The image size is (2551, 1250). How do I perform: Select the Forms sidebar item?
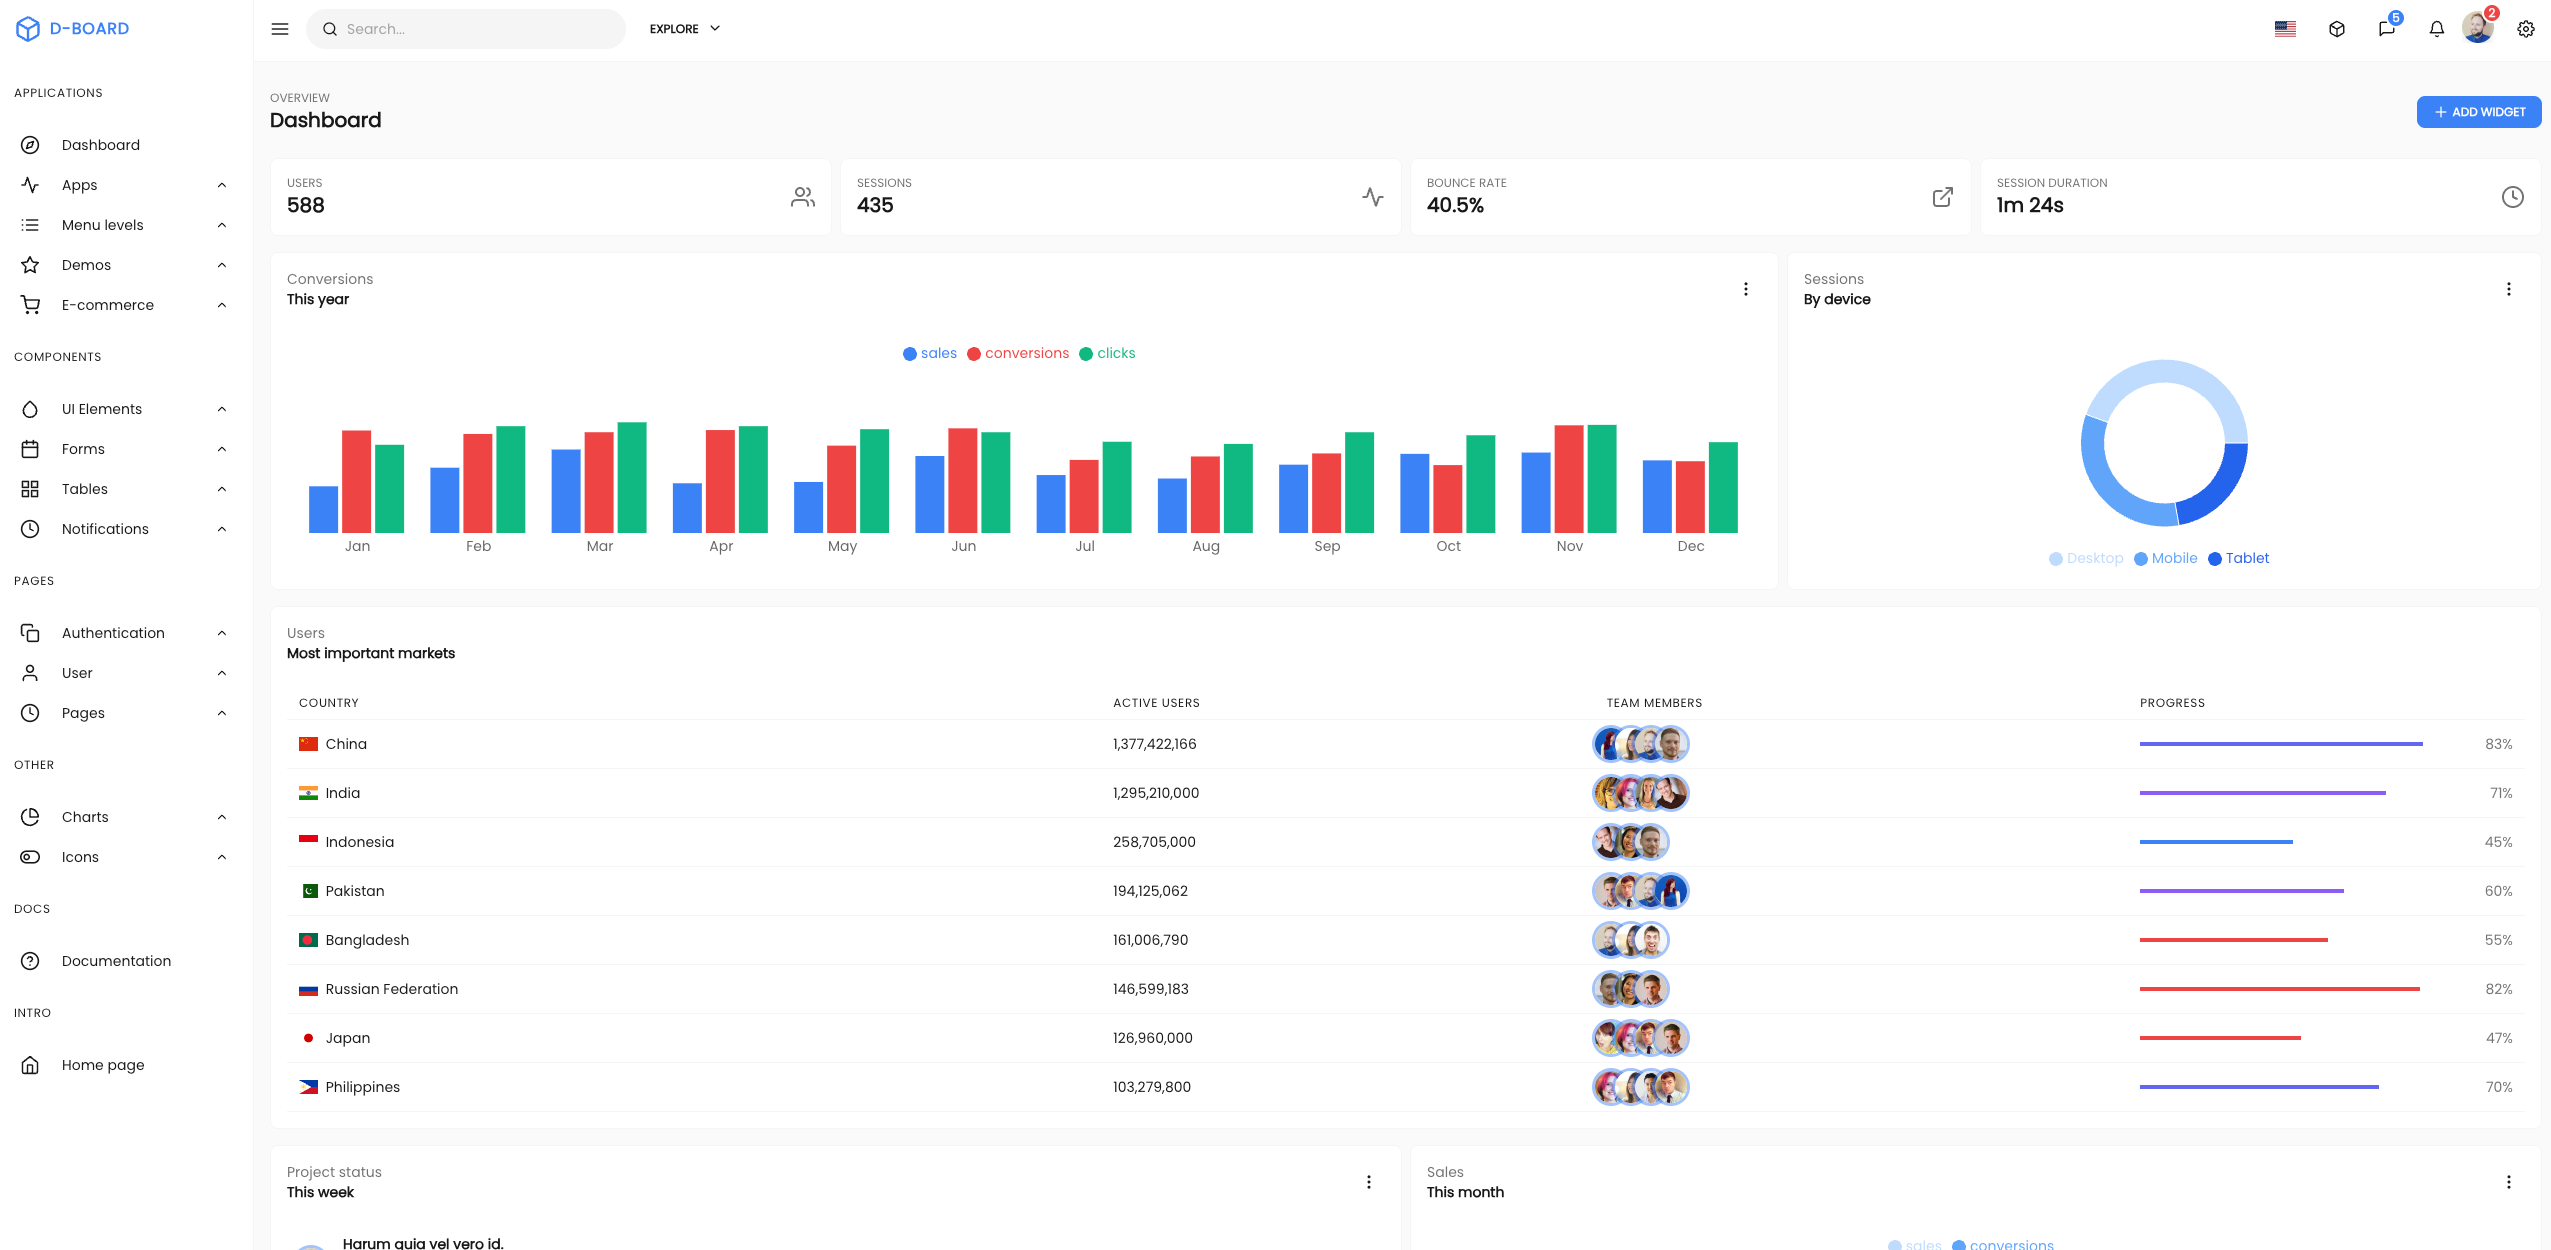click(x=125, y=449)
